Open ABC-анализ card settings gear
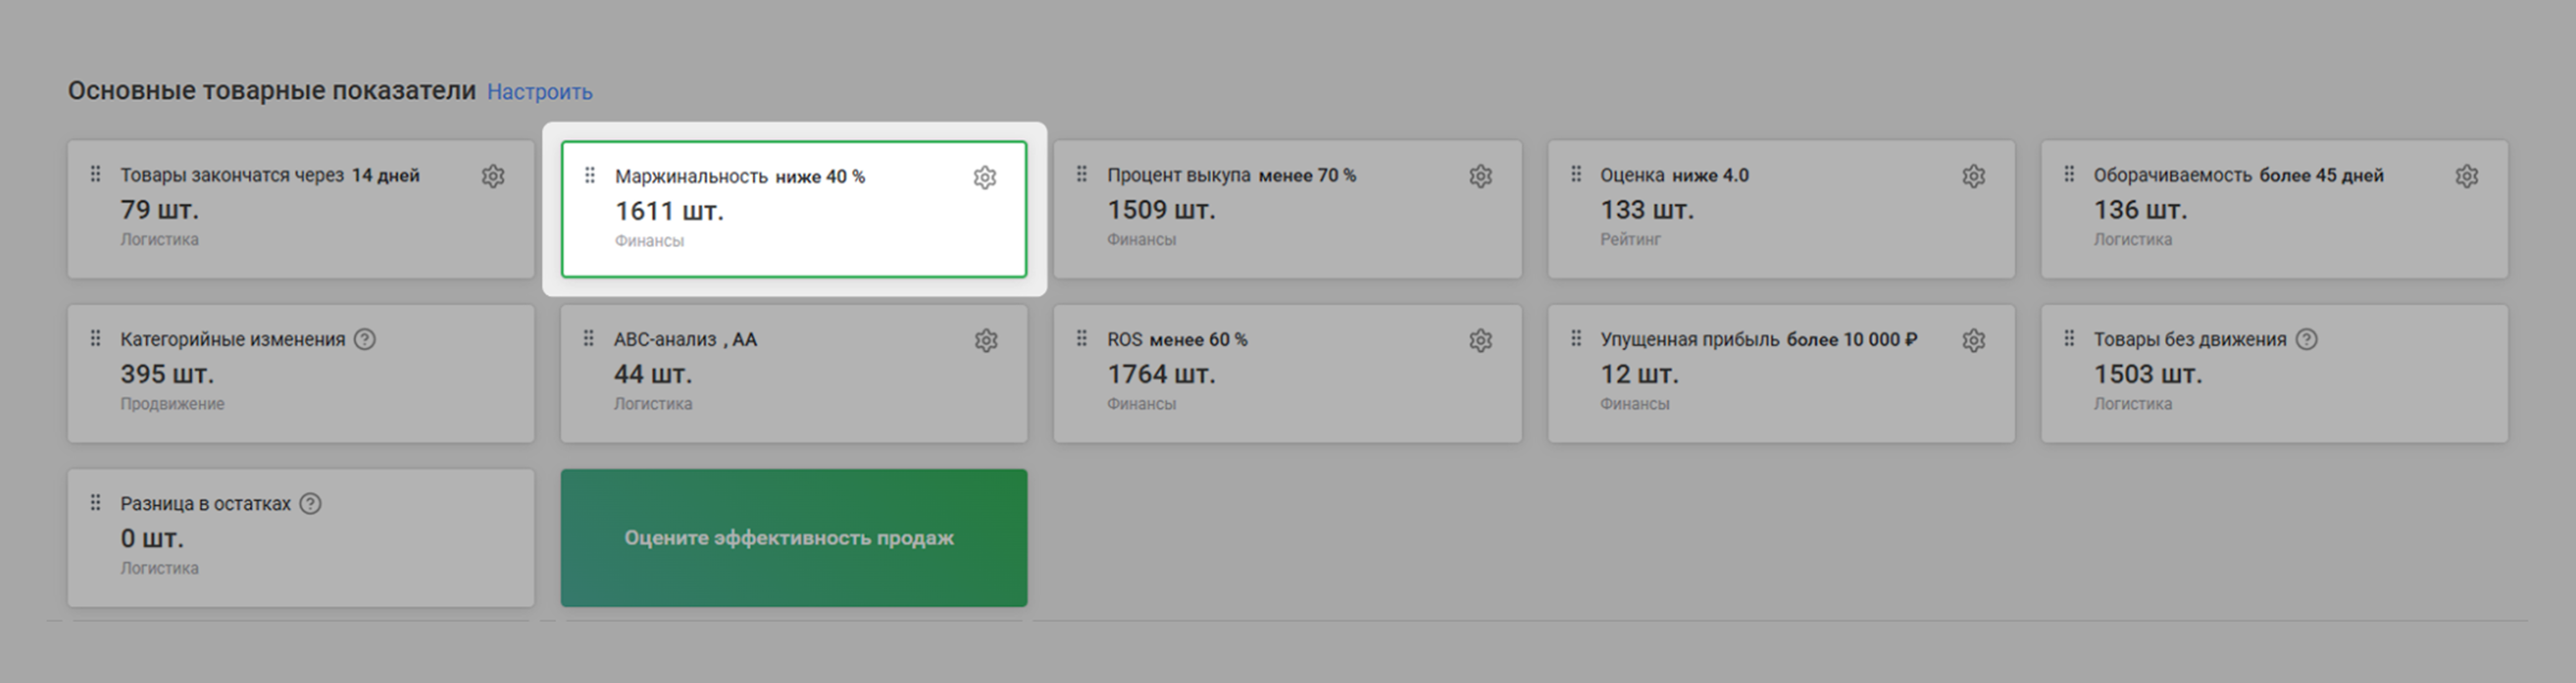This screenshot has width=2576, height=683. tap(986, 340)
